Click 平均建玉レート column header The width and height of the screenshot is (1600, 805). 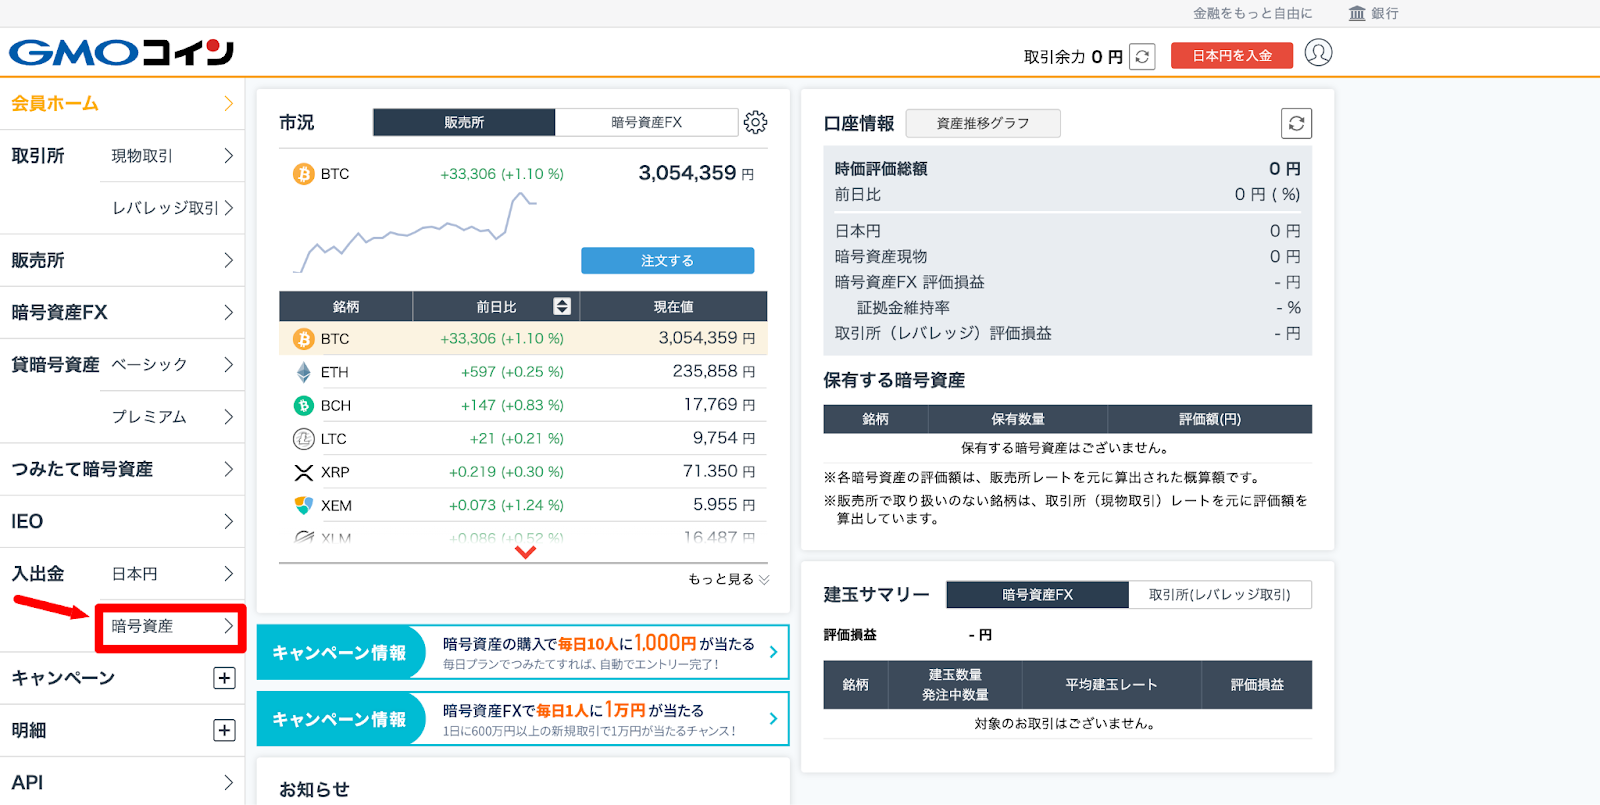1111,685
